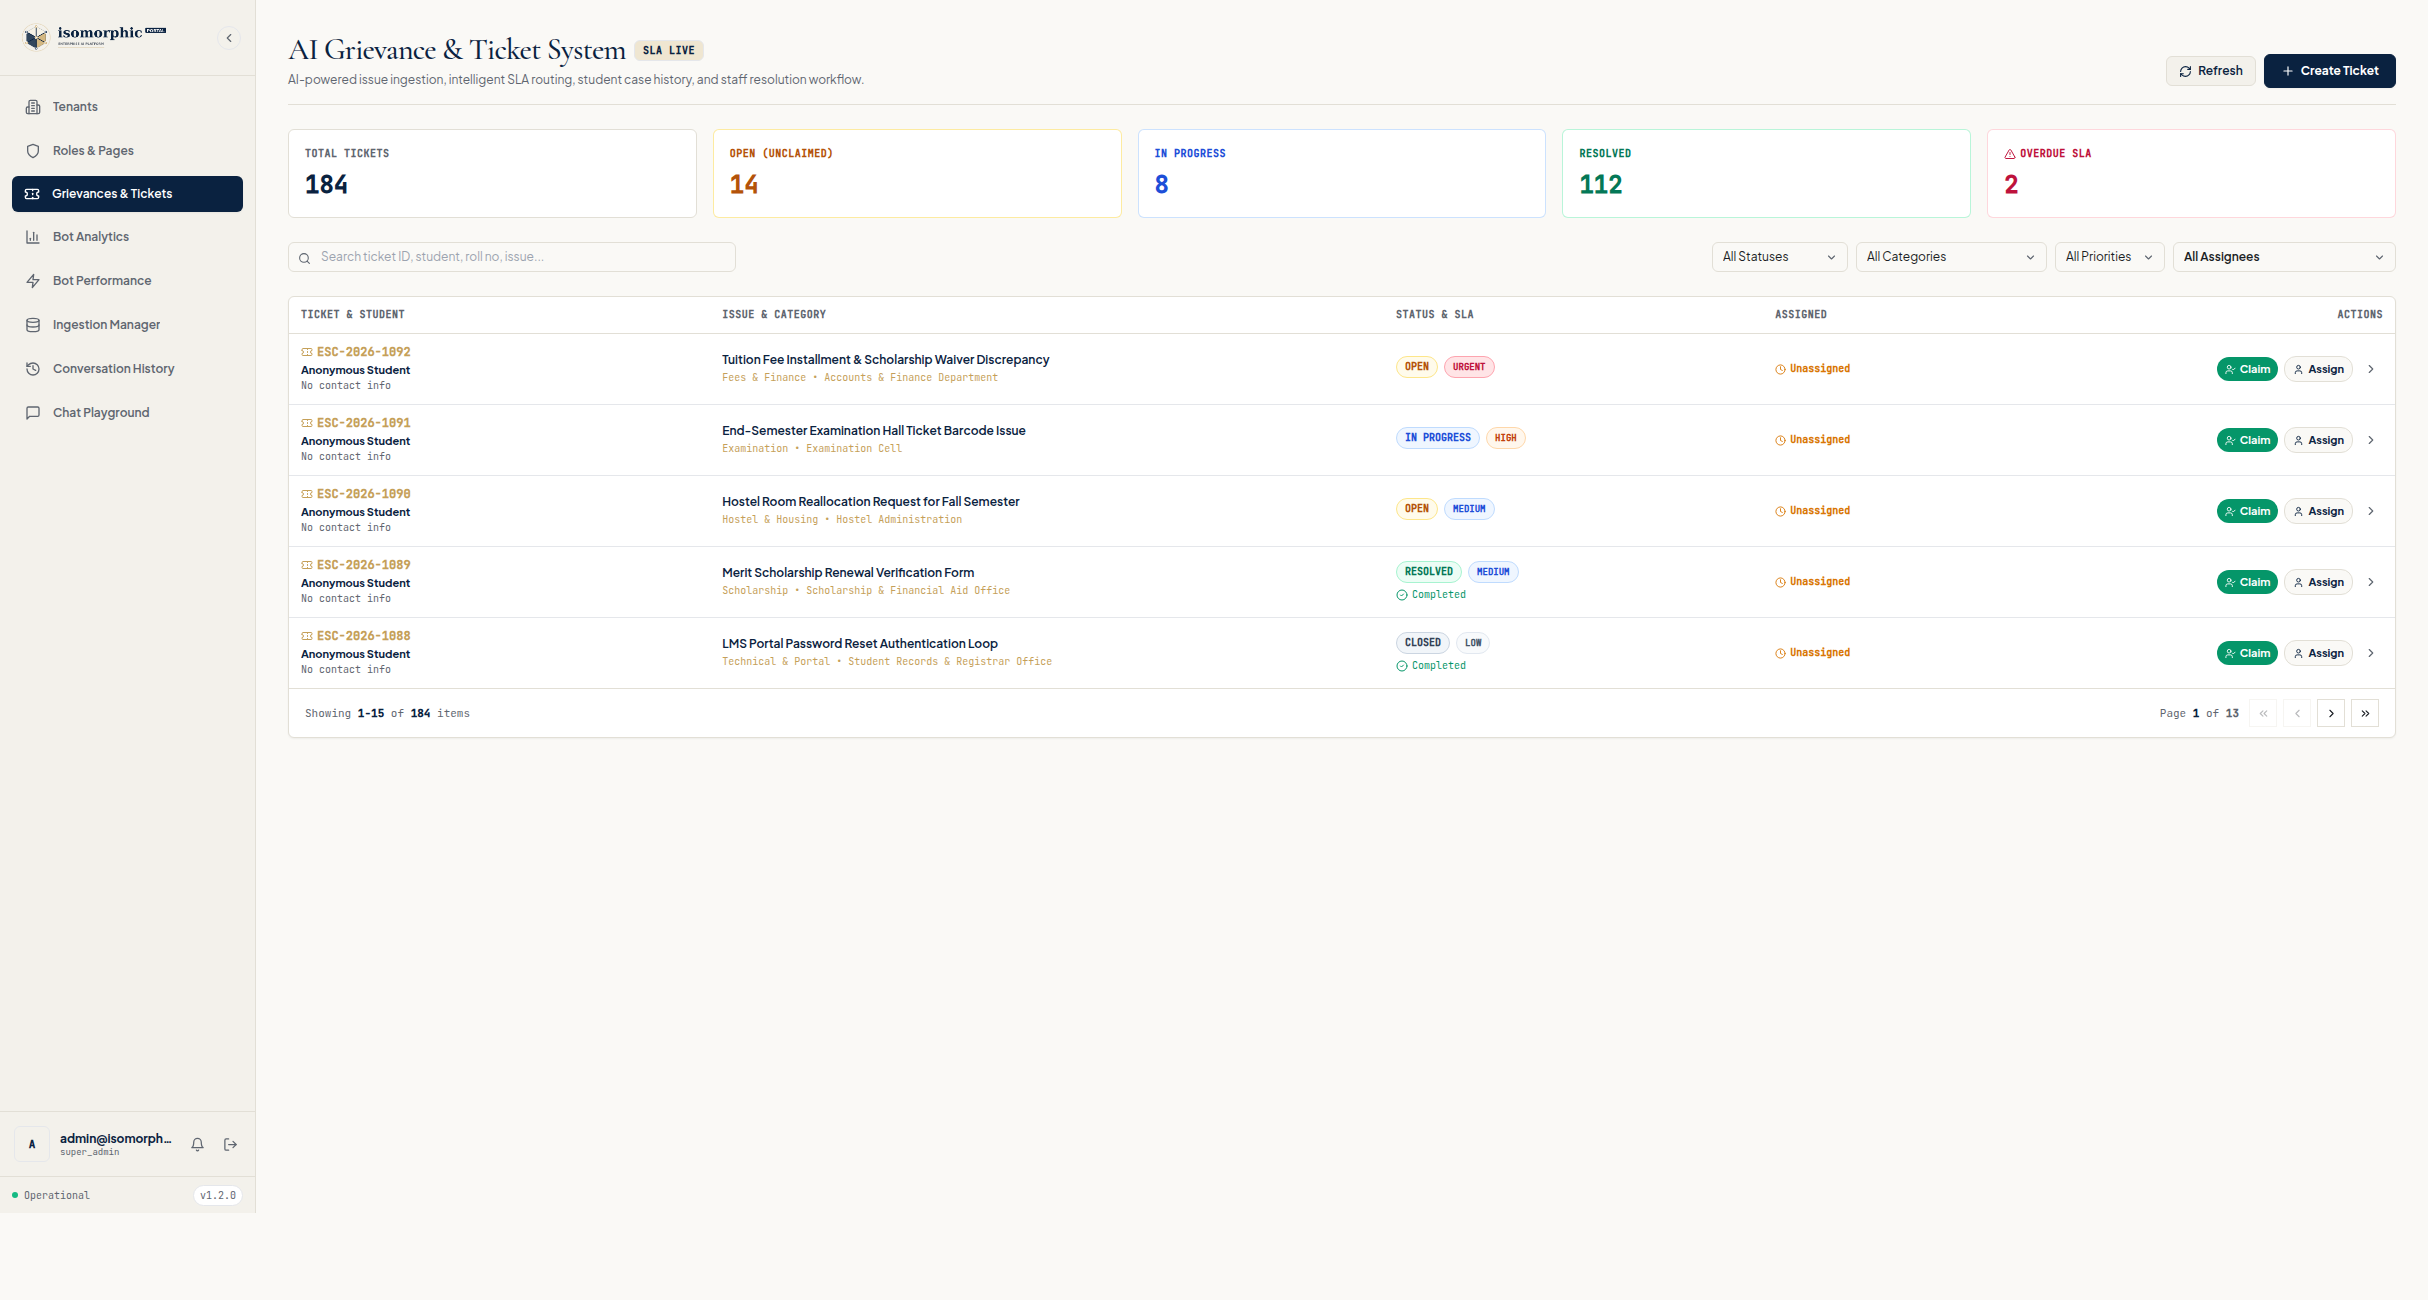Expand ticket ESC-2026-1091 row chevron
Image resolution: width=2428 pixels, height=1300 pixels.
click(x=2370, y=440)
